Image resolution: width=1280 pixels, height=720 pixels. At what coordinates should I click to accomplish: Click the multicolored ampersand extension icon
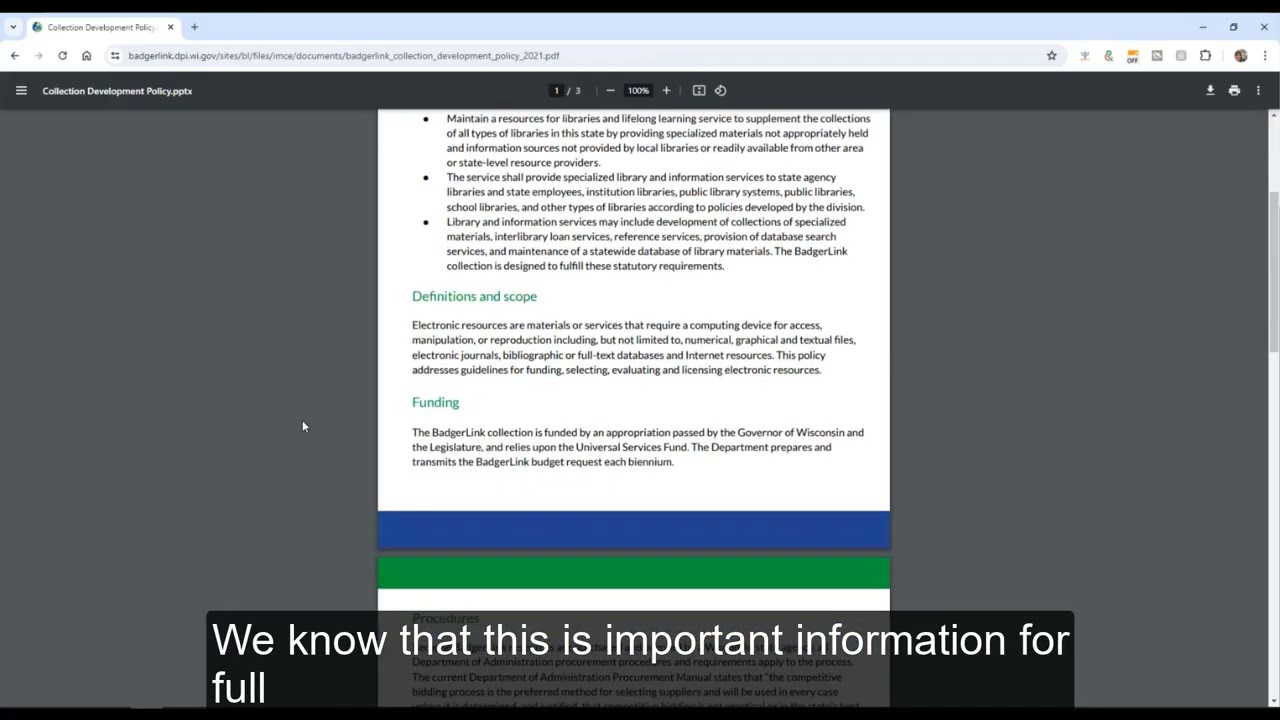[1108, 56]
